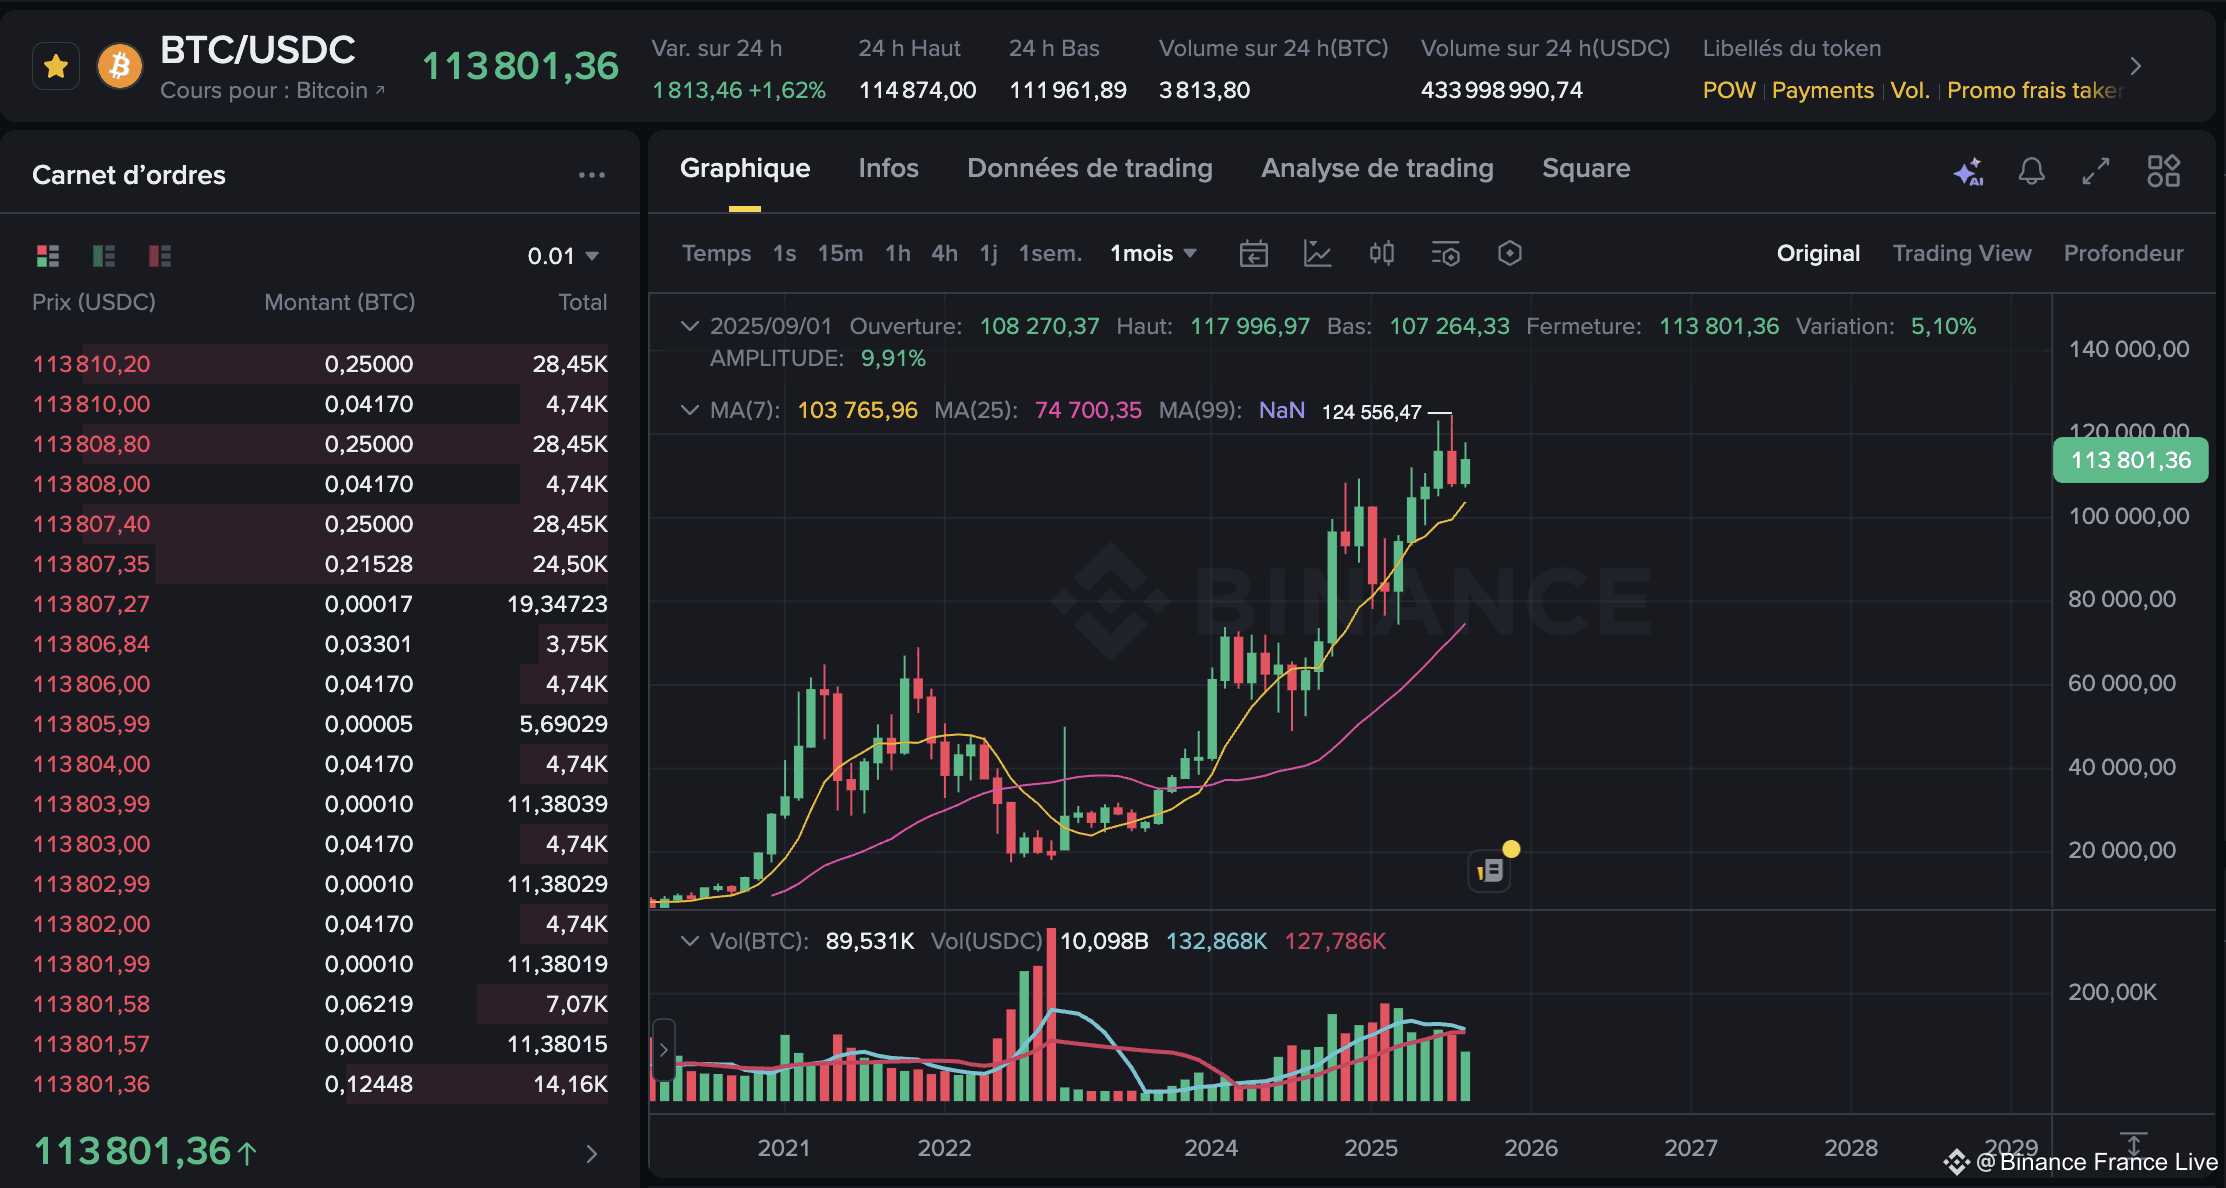The image size is (2226, 1188).
Task: Open the indicators candlestick icon on chart toolbar
Action: [1382, 253]
